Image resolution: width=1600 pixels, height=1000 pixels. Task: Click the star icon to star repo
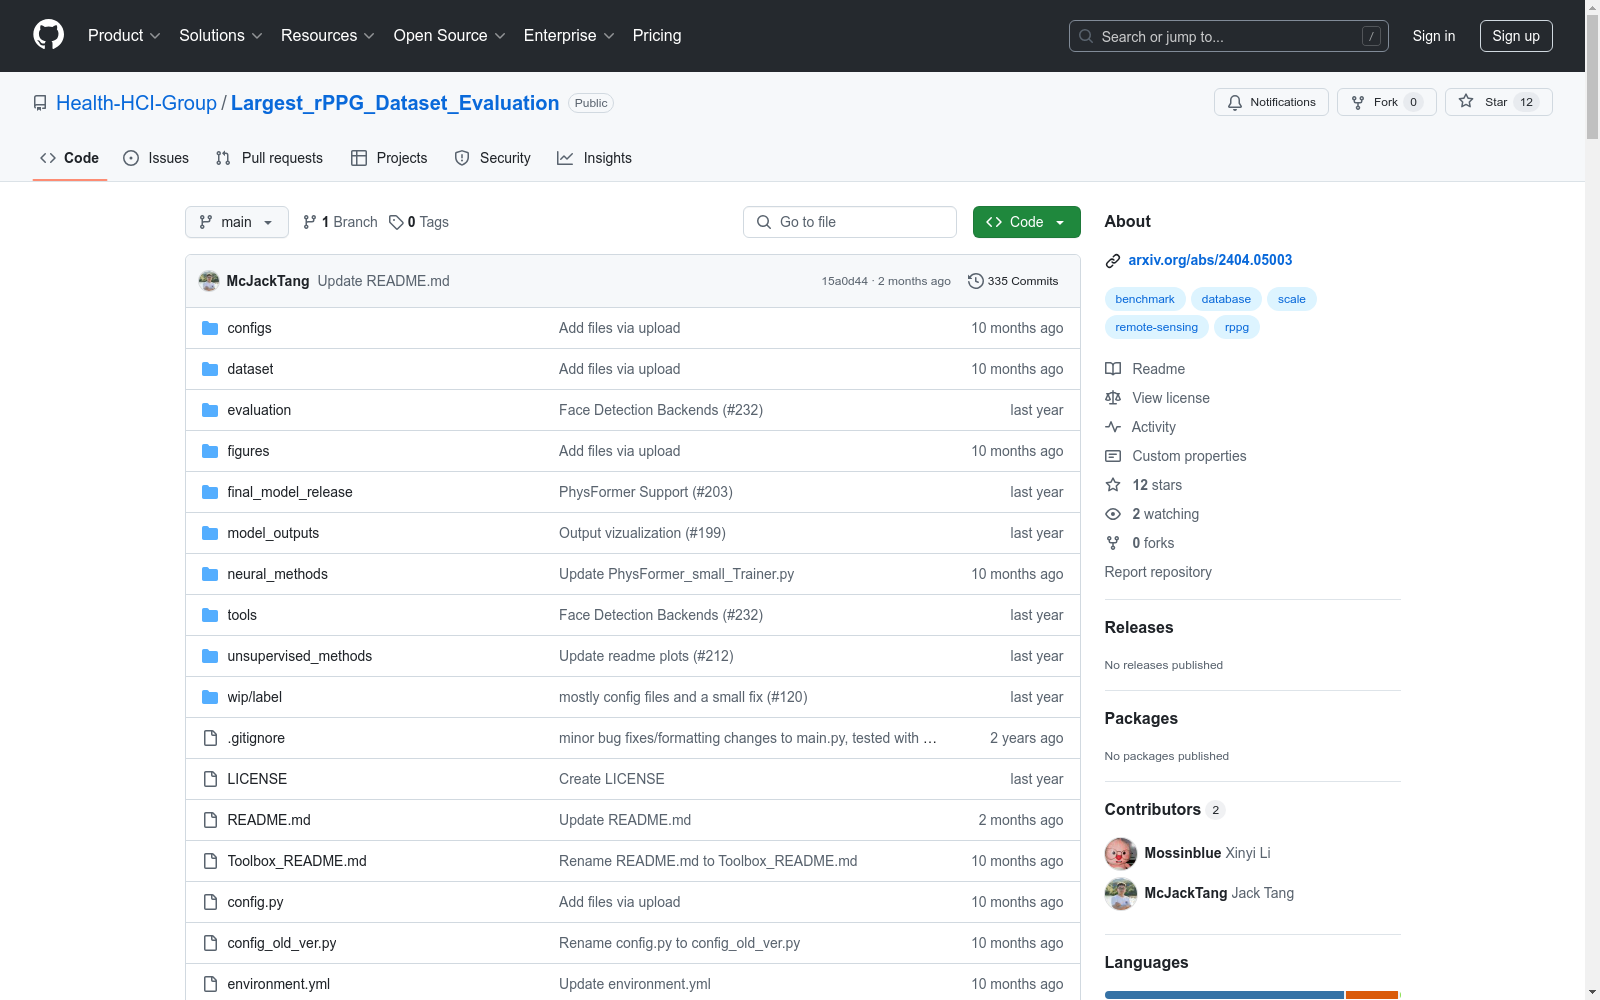[x=1466, y=101]
